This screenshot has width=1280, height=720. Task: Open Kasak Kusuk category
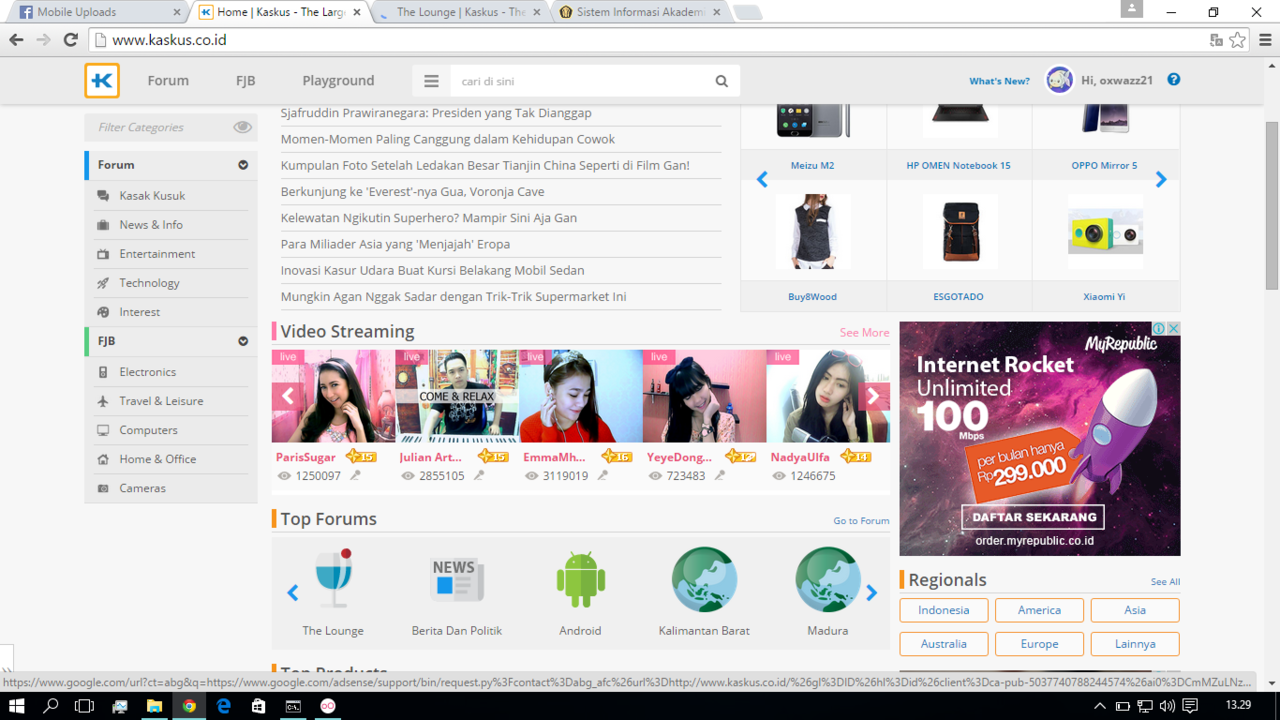[x=152, y=196]
